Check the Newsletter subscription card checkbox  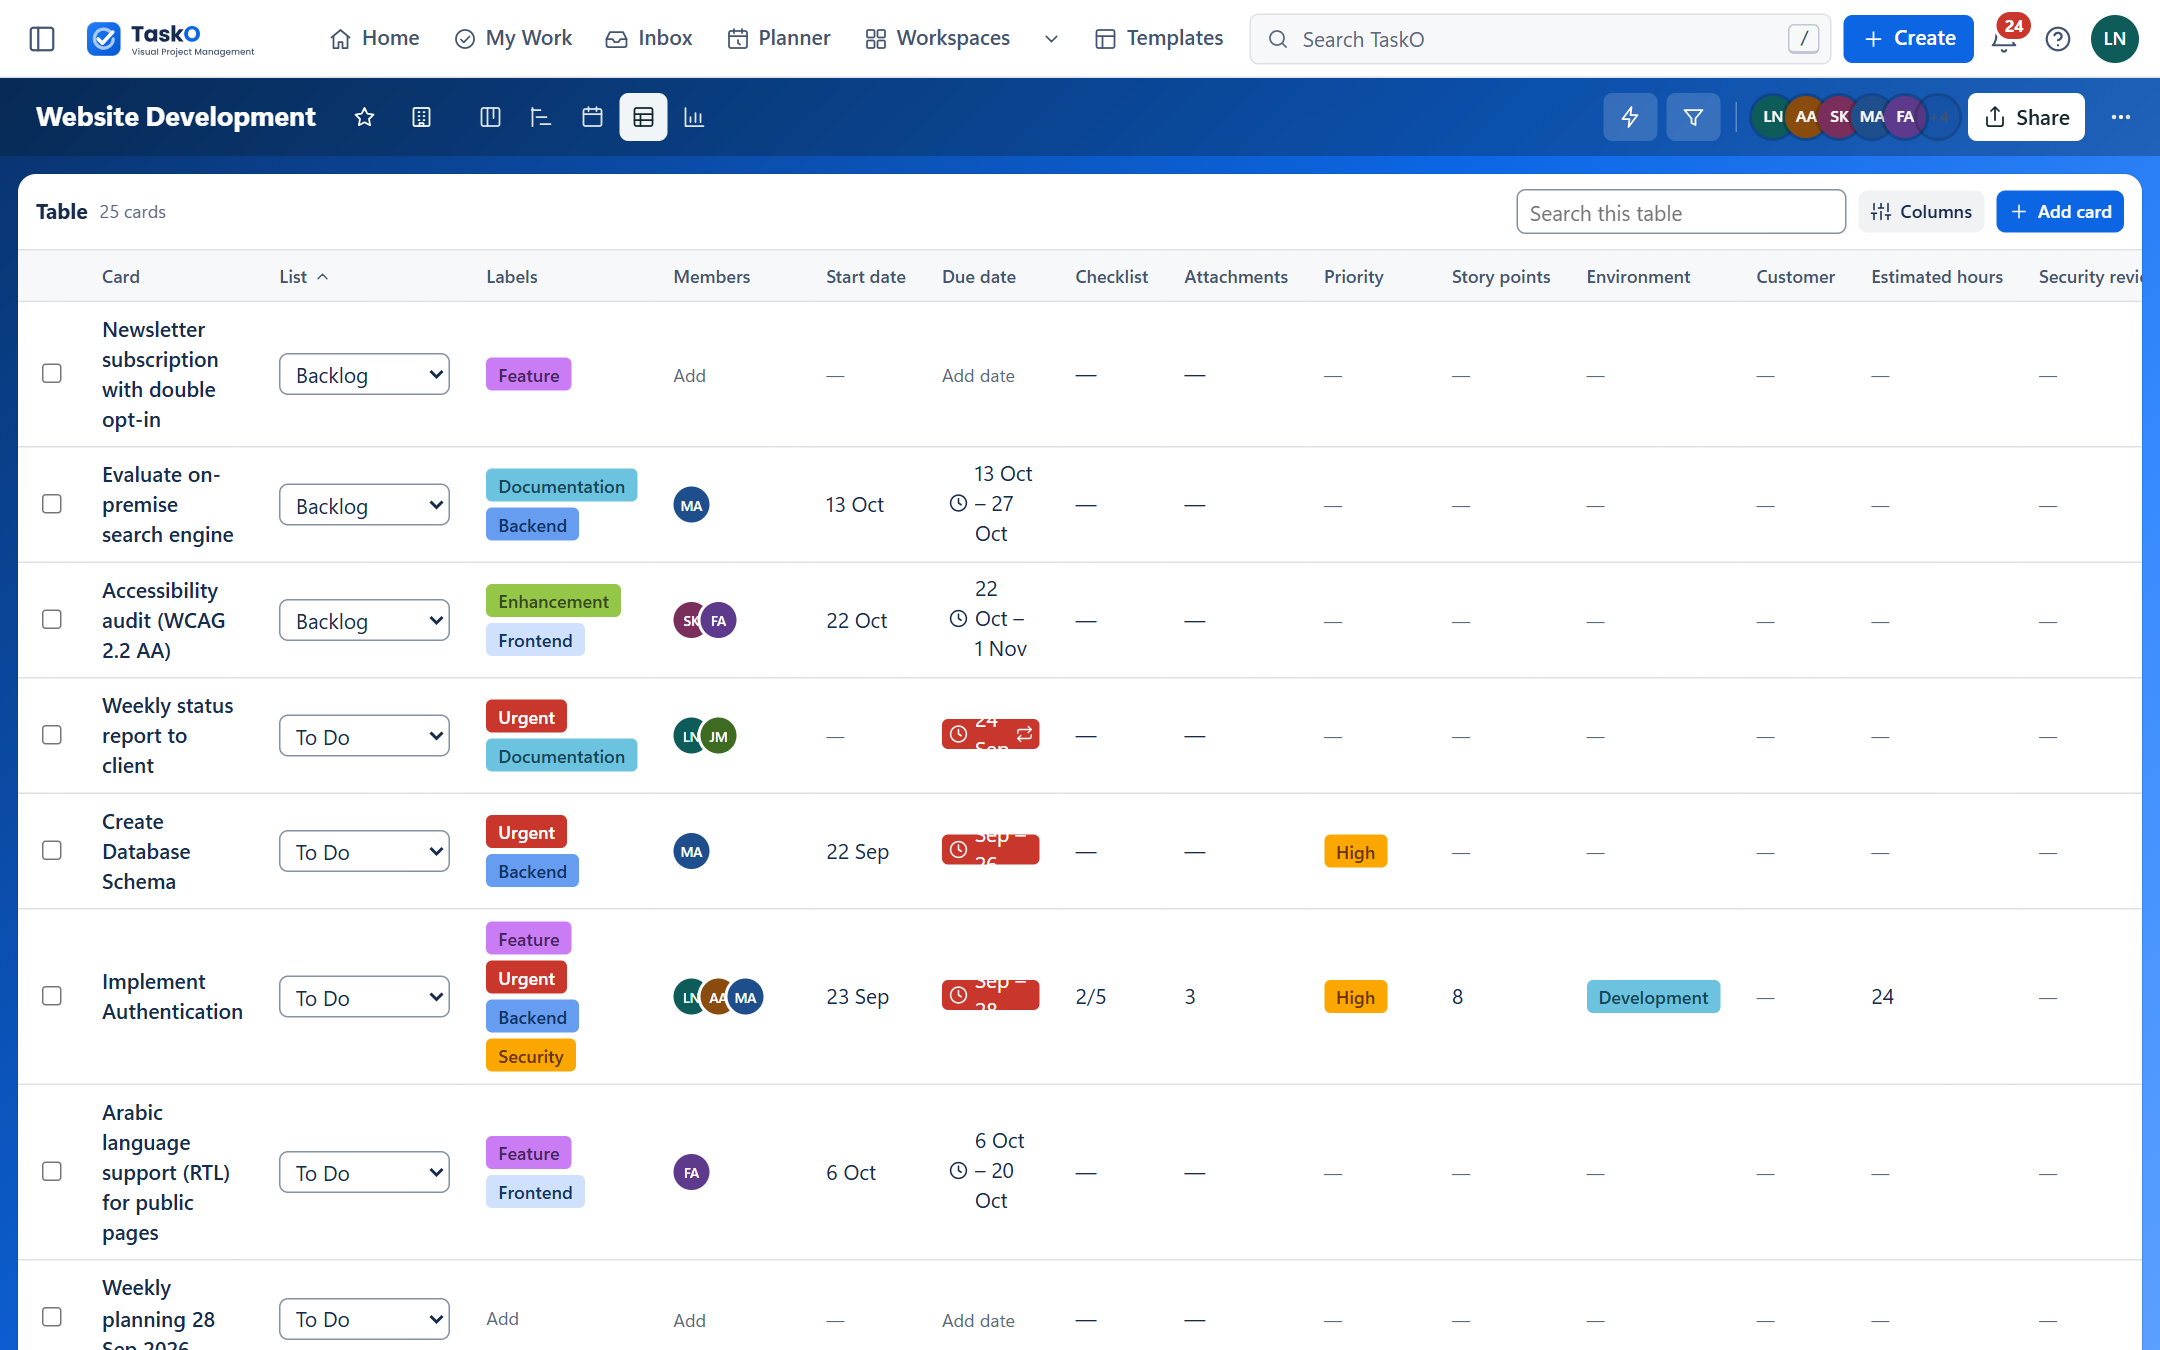pyautogui.click(x=52, y=373)
